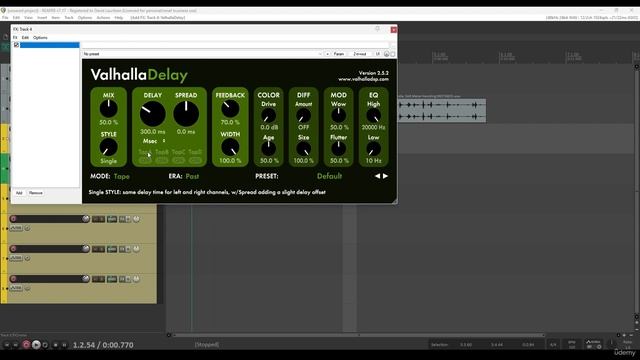Screen dimensions: 640x360
Task: Click the pan knob on track 6
Action: 136,219
